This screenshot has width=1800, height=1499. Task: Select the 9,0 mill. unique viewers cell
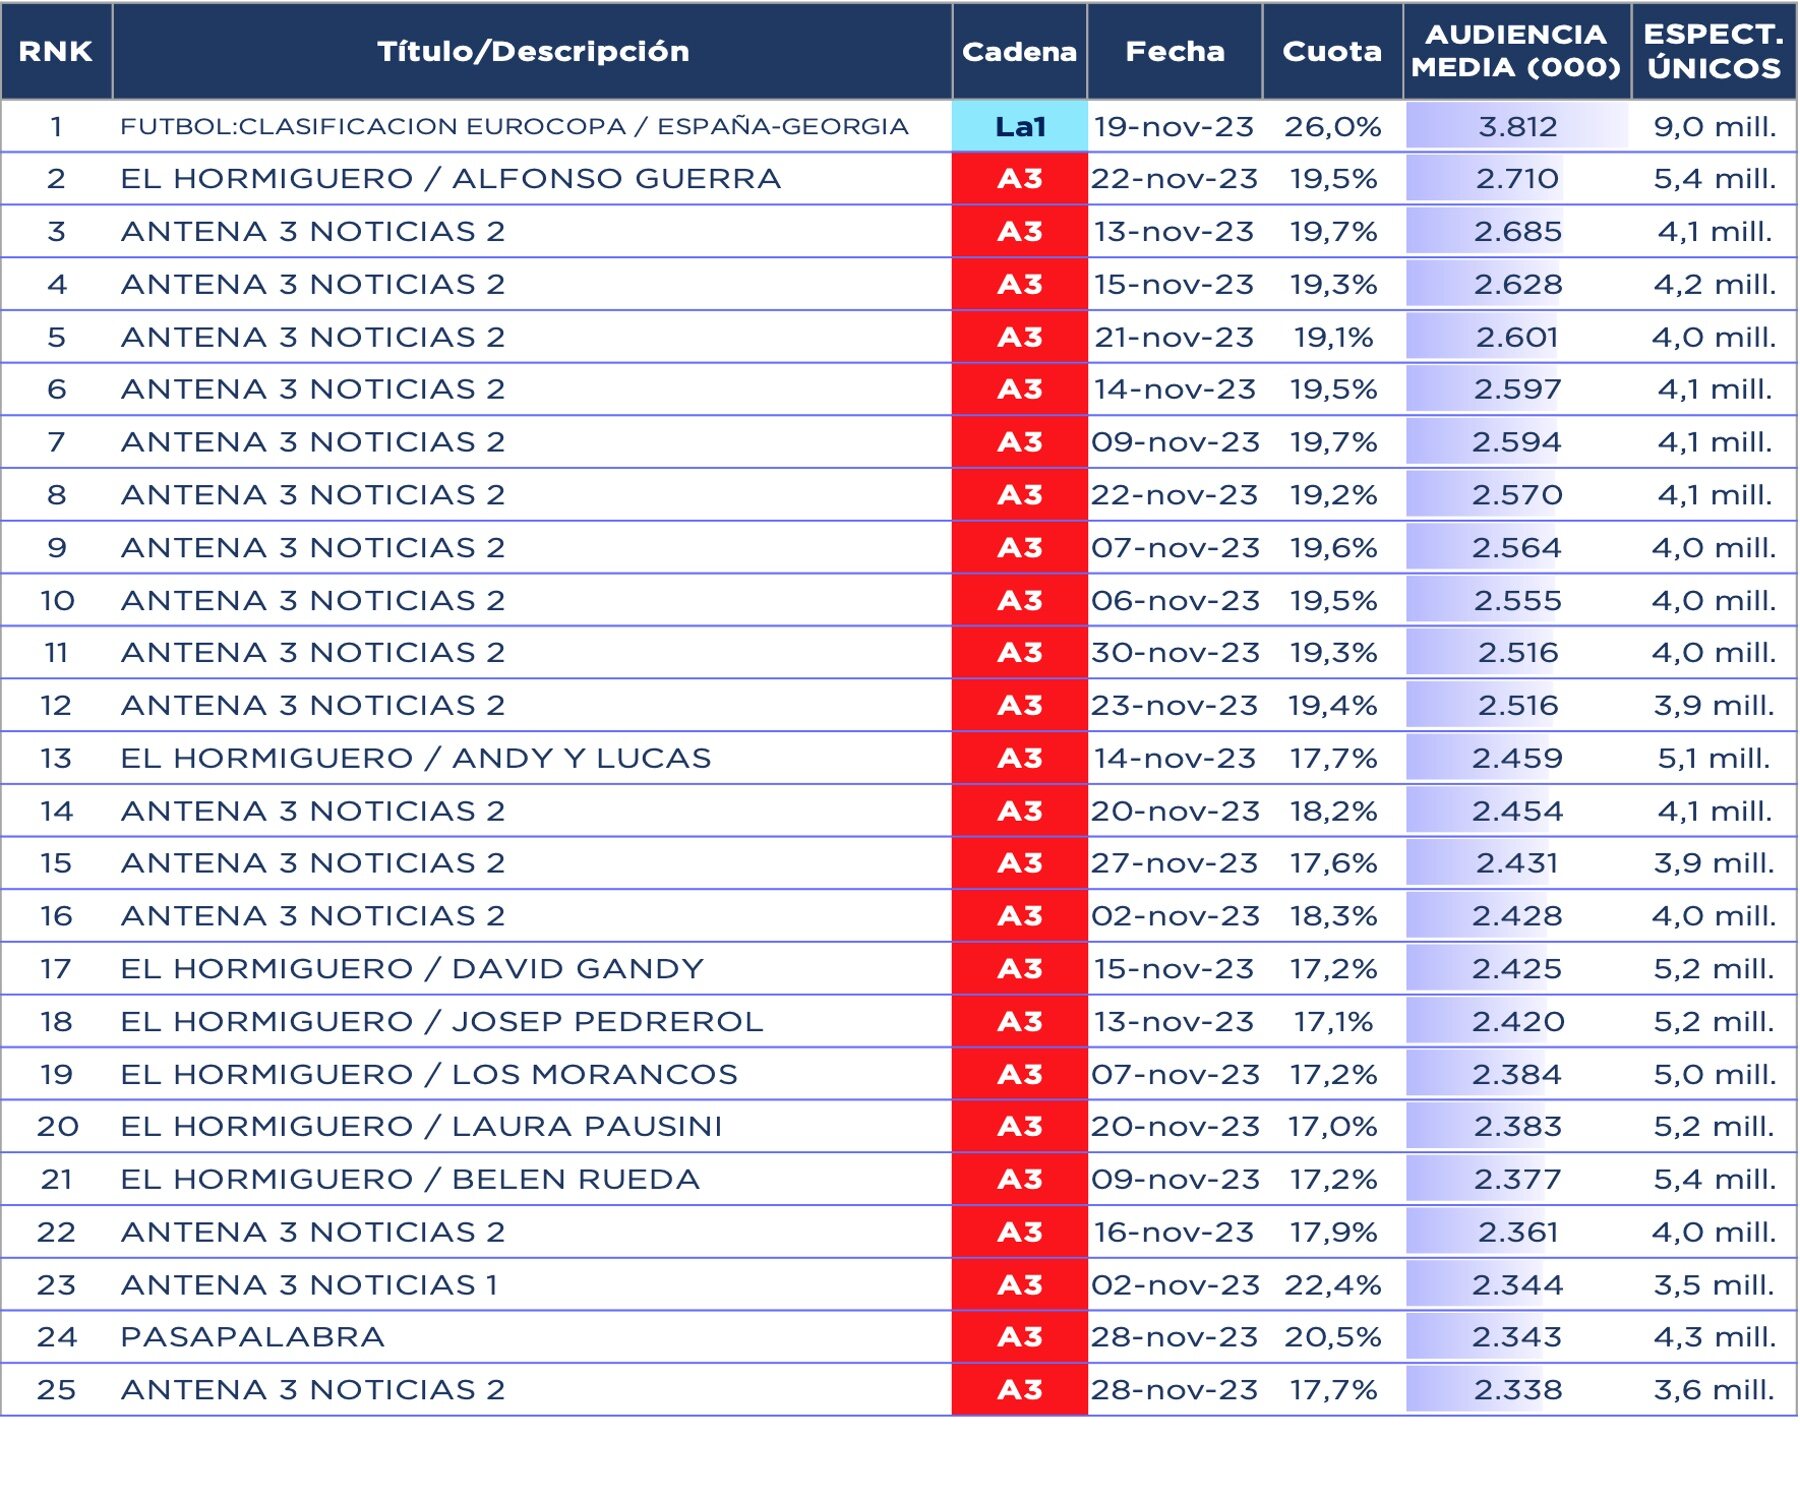tap(1714, 126)
